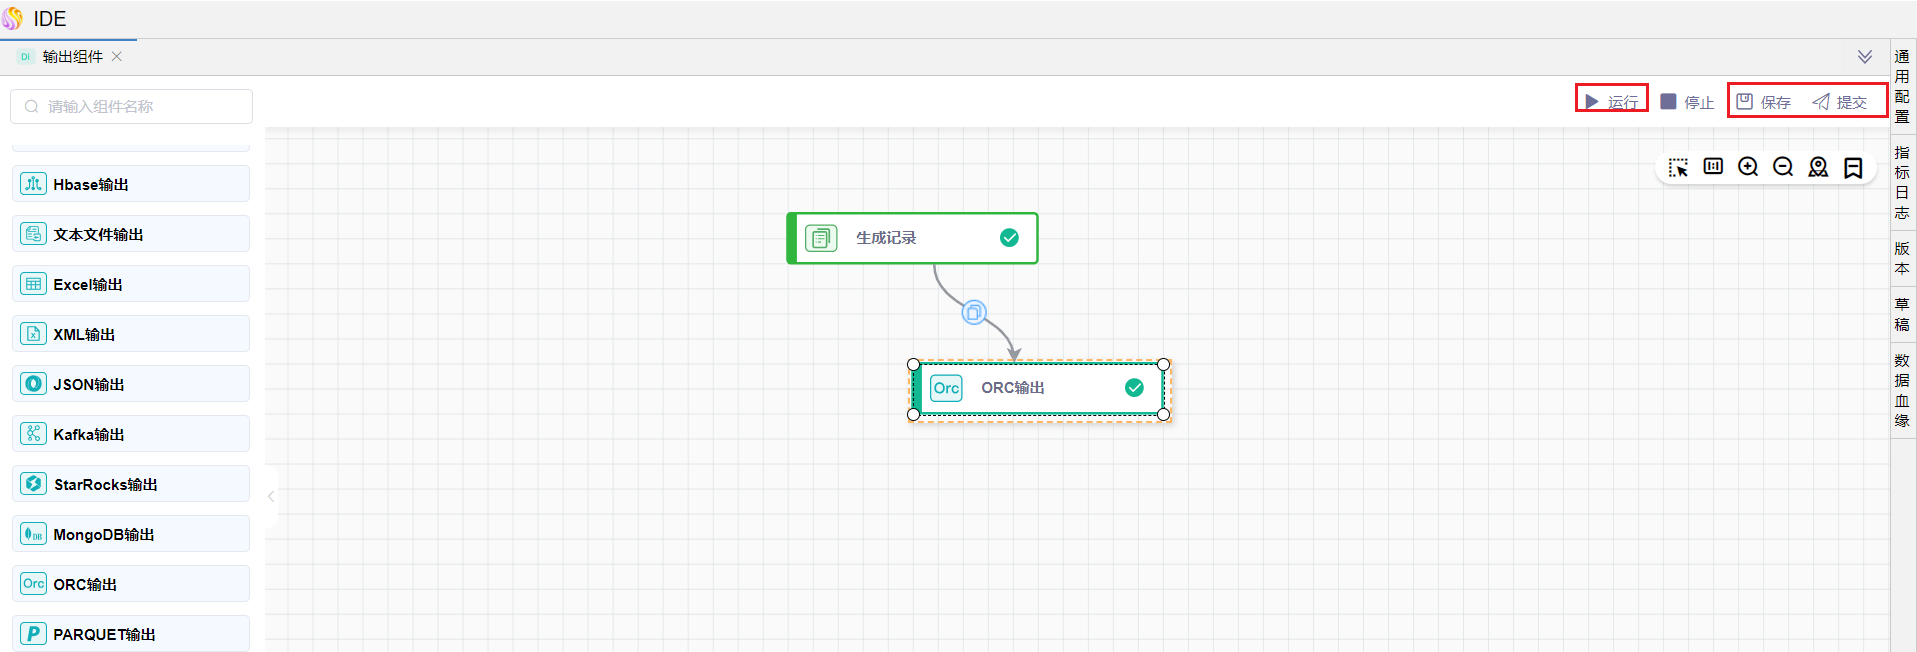
Task: Submit the workflow with 提交
Action: (1840, 102)
